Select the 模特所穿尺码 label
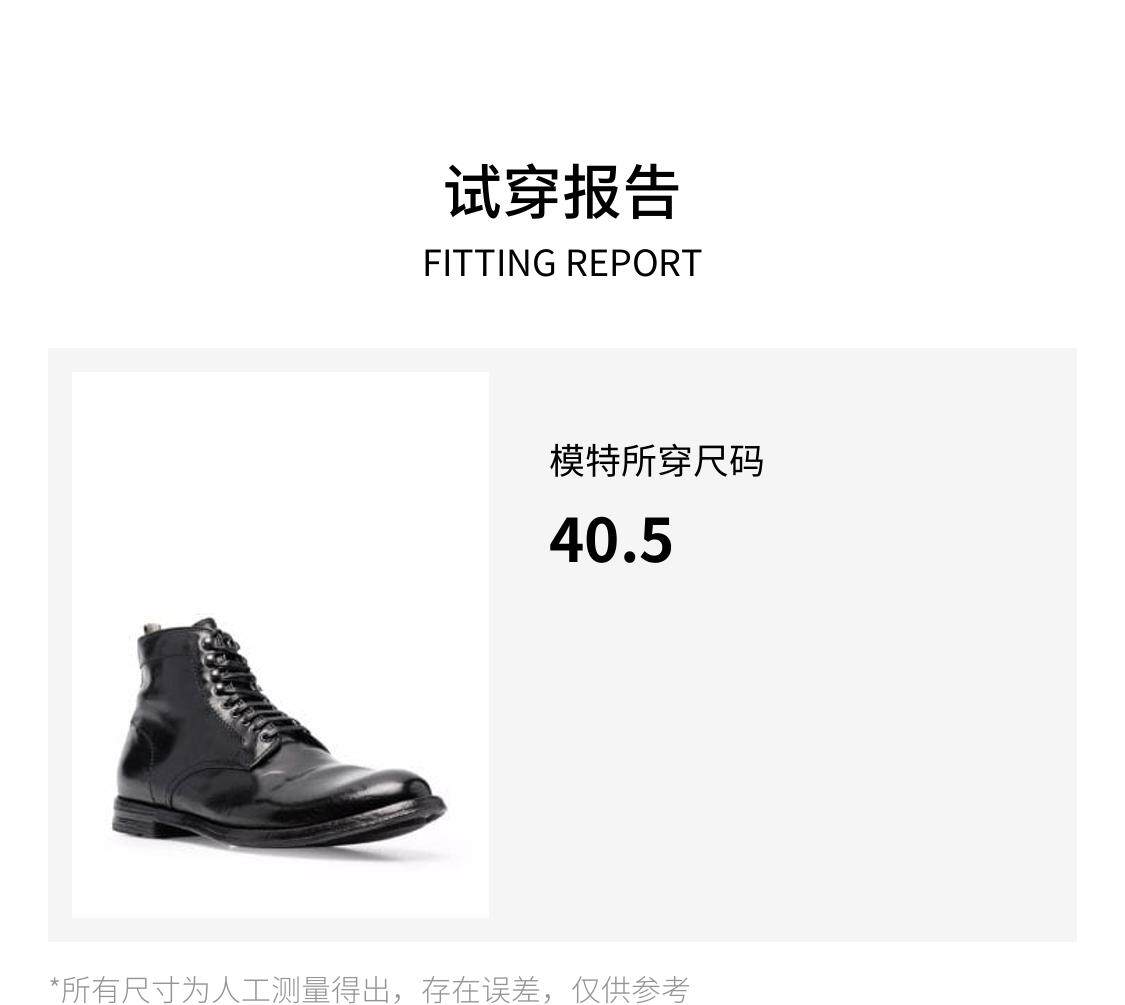 pyautogui.click(x=656, y=461)
